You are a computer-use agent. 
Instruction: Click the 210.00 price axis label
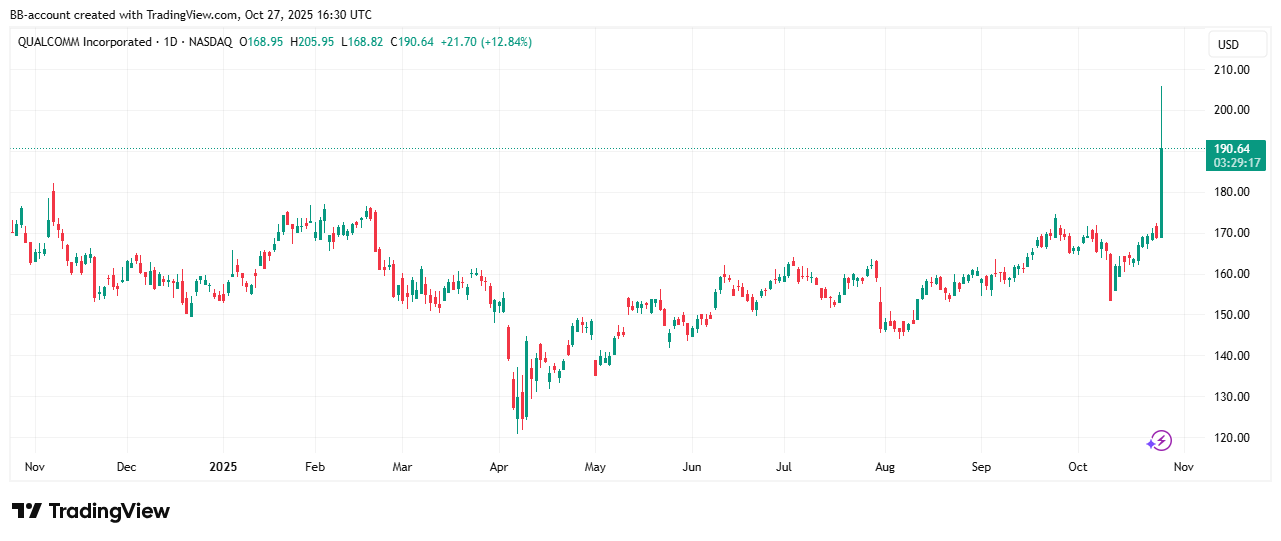[x=1232, y=70]
